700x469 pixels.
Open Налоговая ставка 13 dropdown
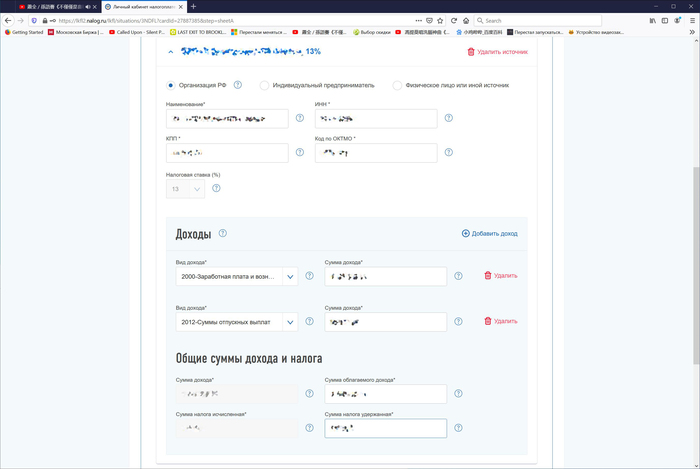point(185,189)
